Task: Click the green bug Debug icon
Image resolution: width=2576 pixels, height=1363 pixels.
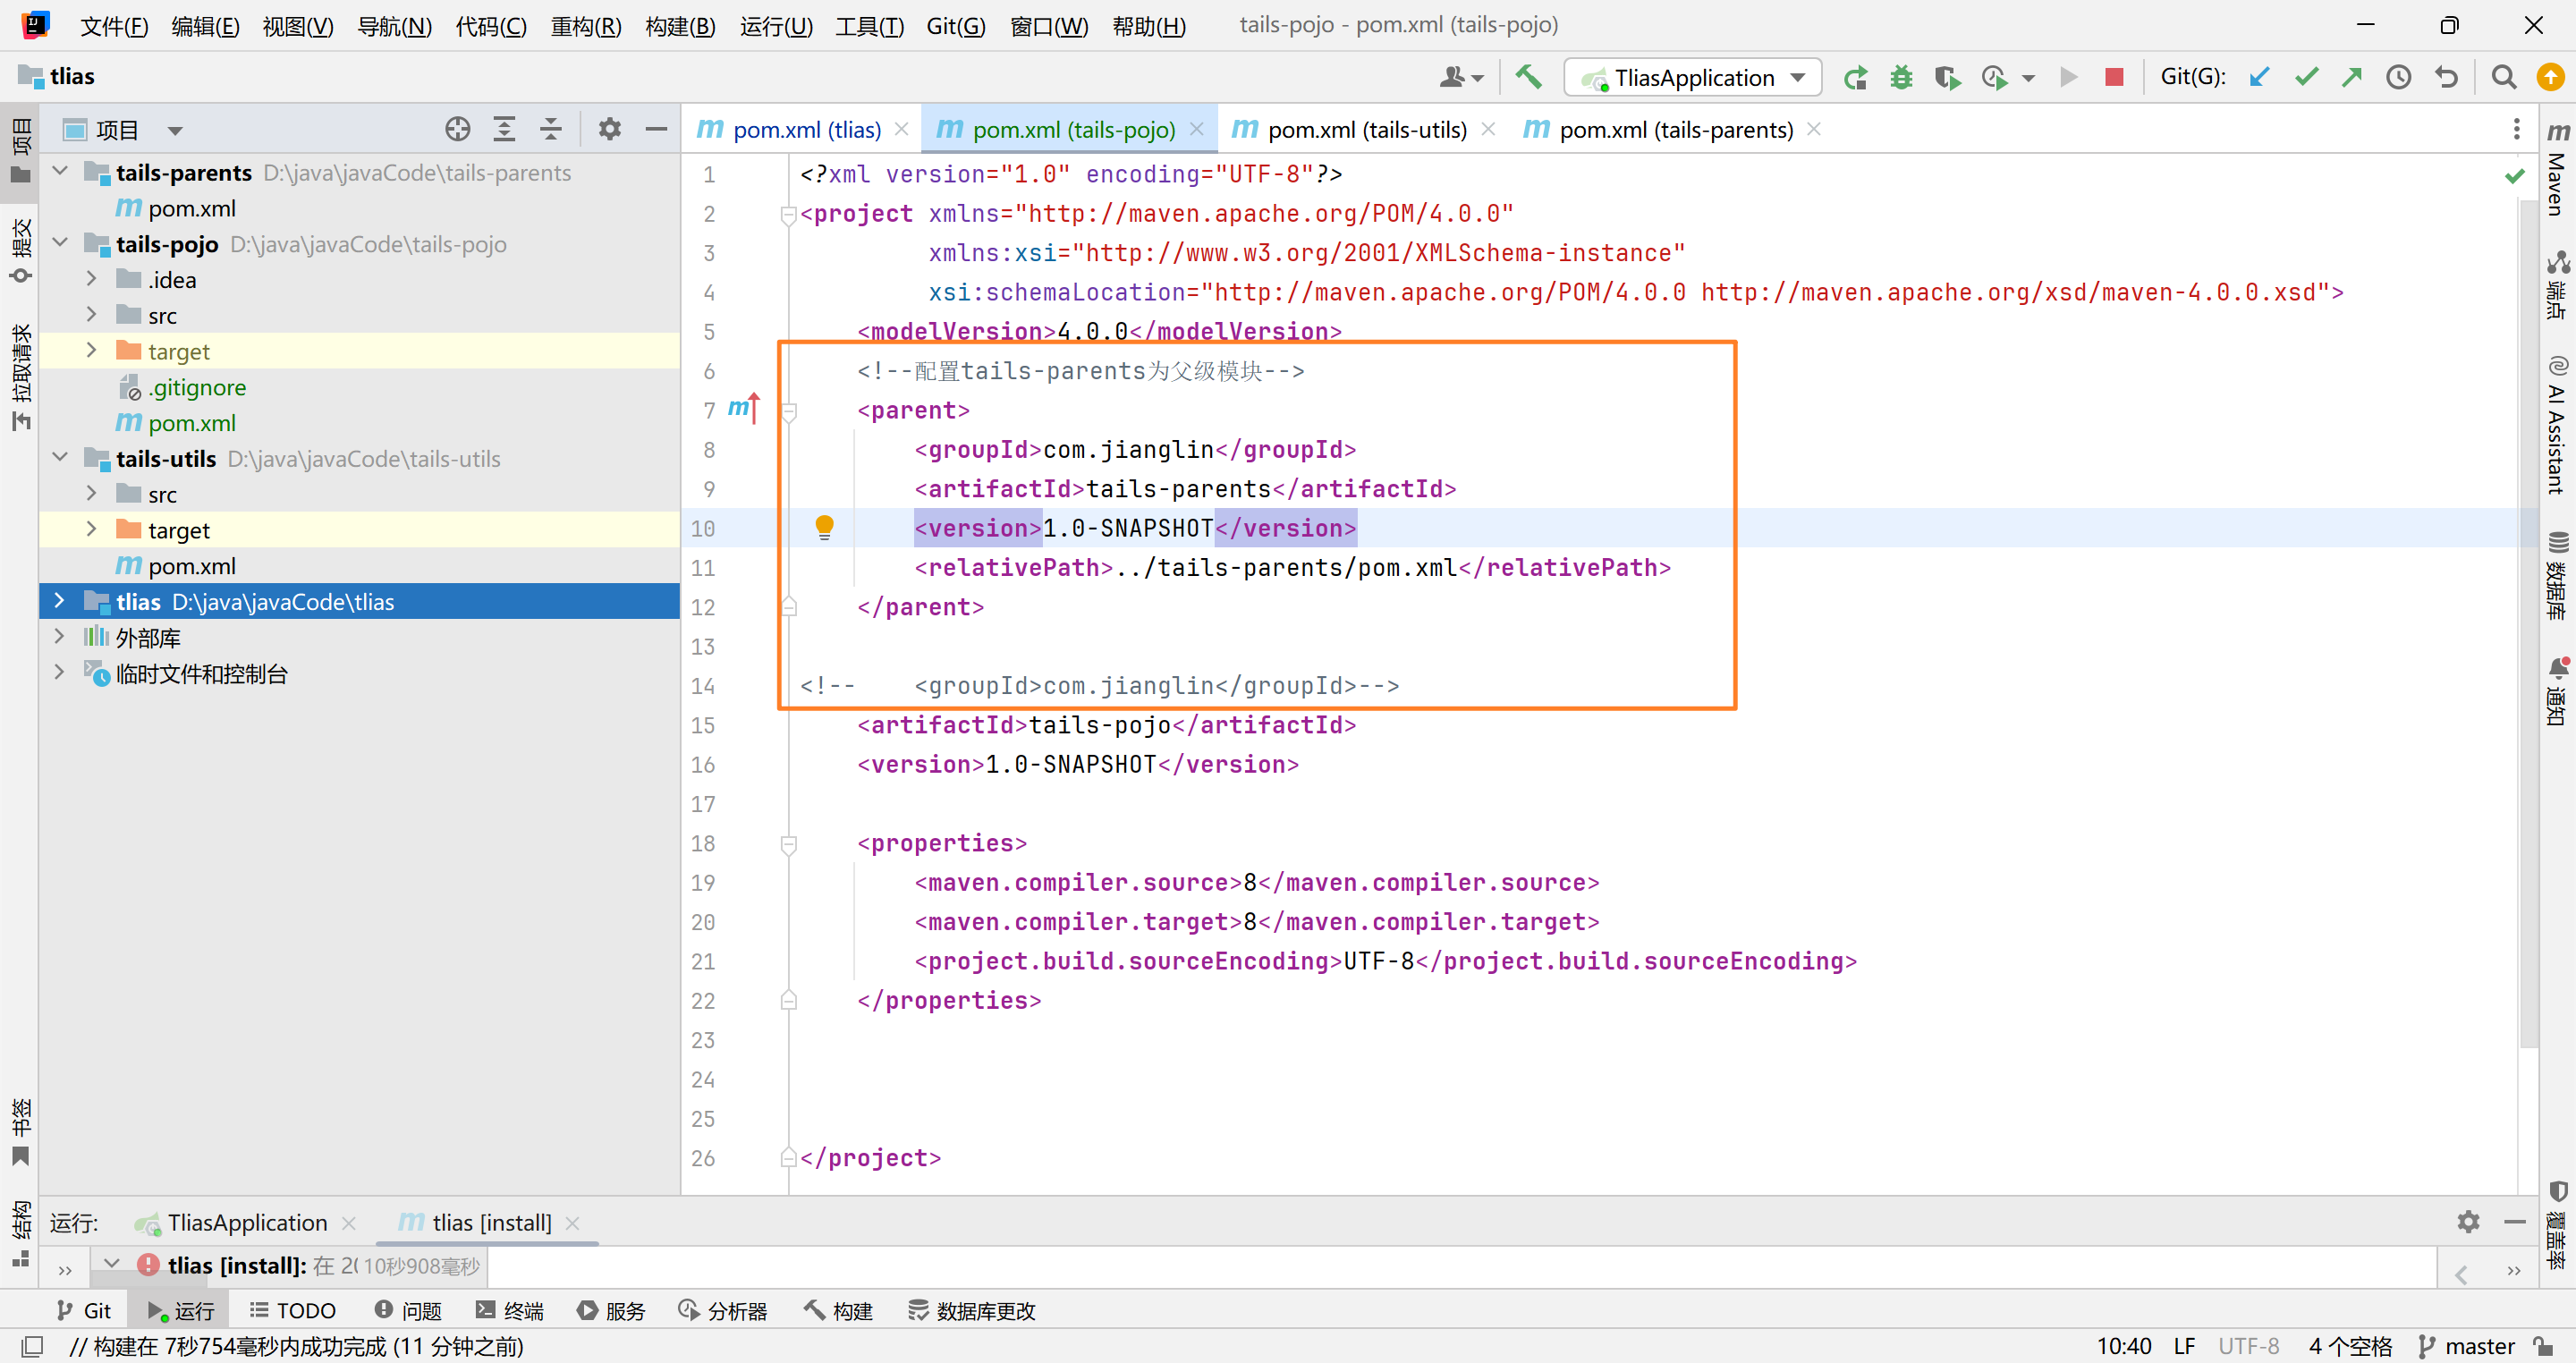Action: coord(1900,77)
